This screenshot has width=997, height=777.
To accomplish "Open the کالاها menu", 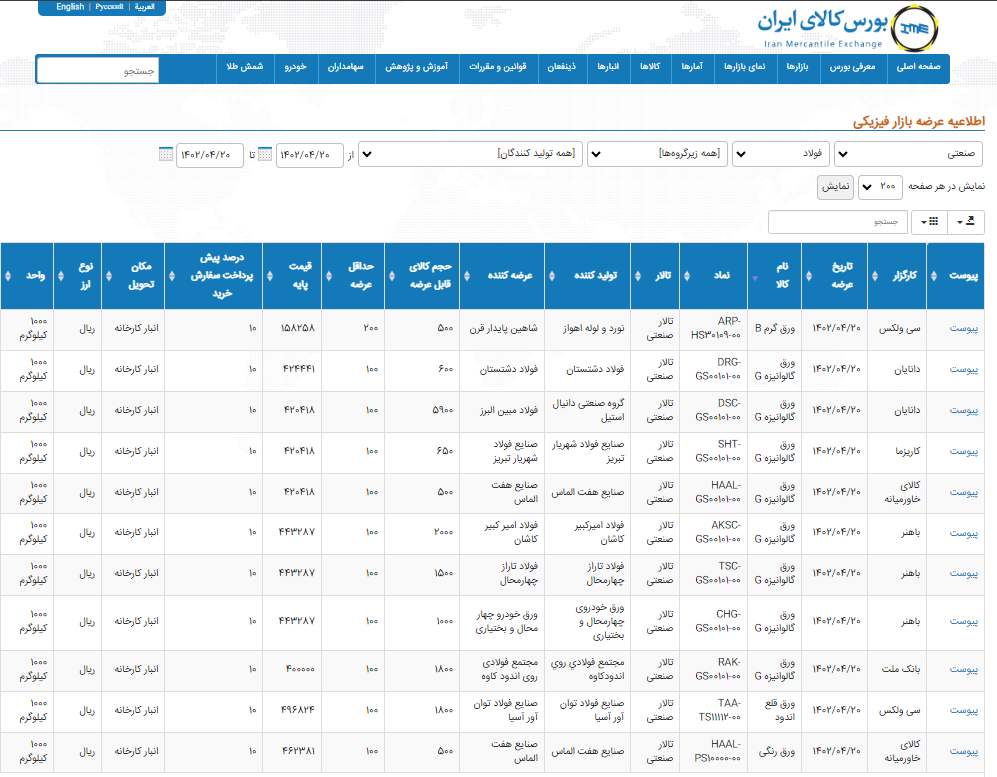I will pyautogui.click(x=650, y=67).
